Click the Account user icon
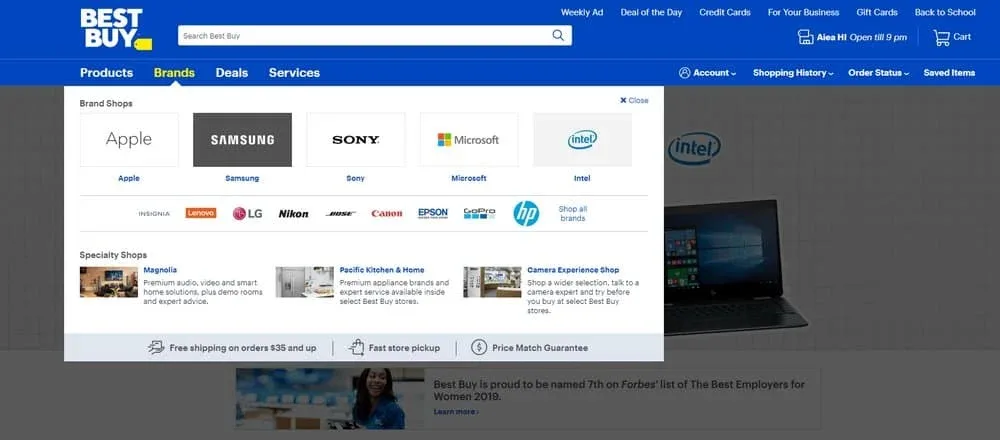This screenshot has width=1000, height=440. pyautogui.click(x=684, y=73)
